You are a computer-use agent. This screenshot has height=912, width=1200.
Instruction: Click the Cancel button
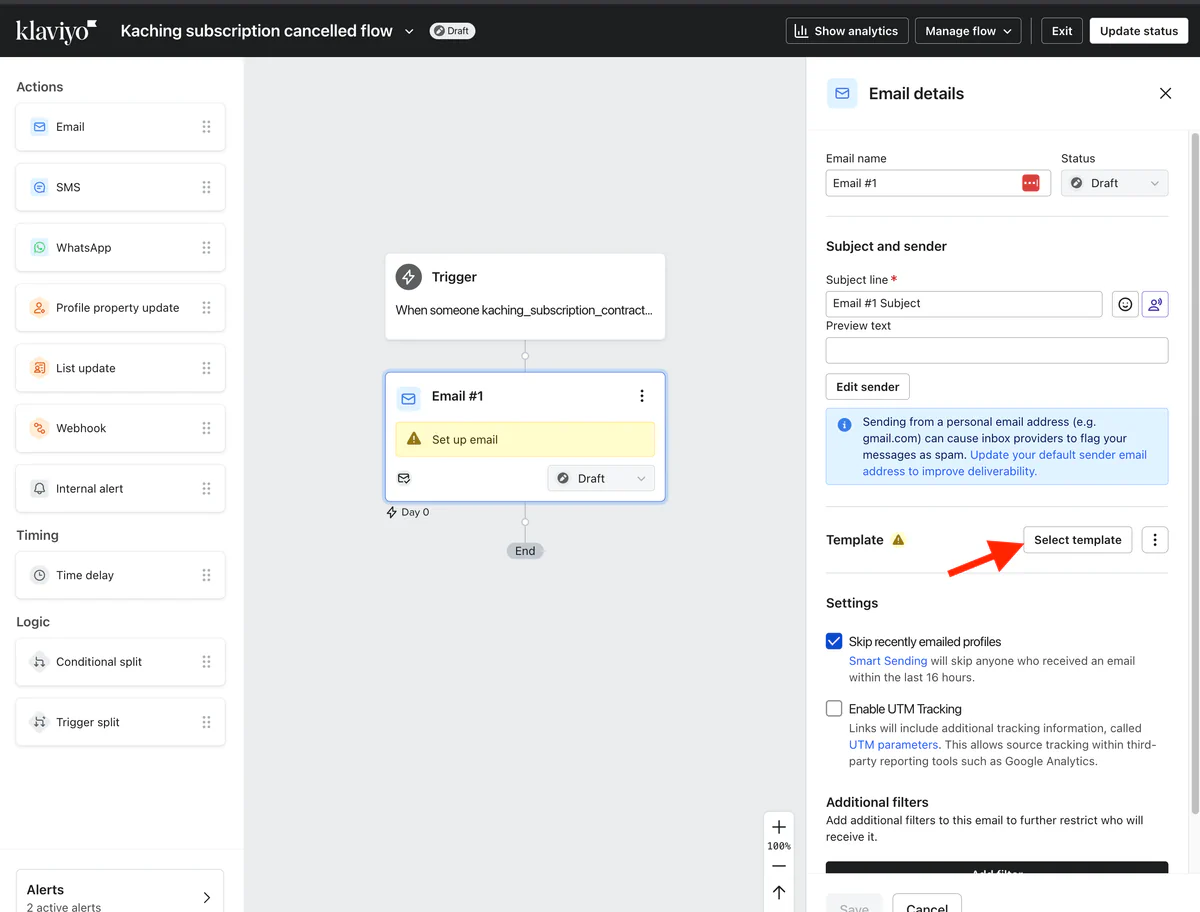click(x=927, y=903)
